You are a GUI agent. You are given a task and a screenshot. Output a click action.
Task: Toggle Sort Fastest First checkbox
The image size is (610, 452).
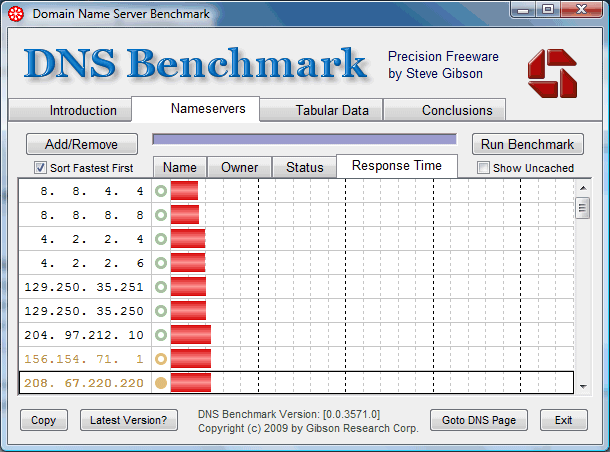click(40, 168)
